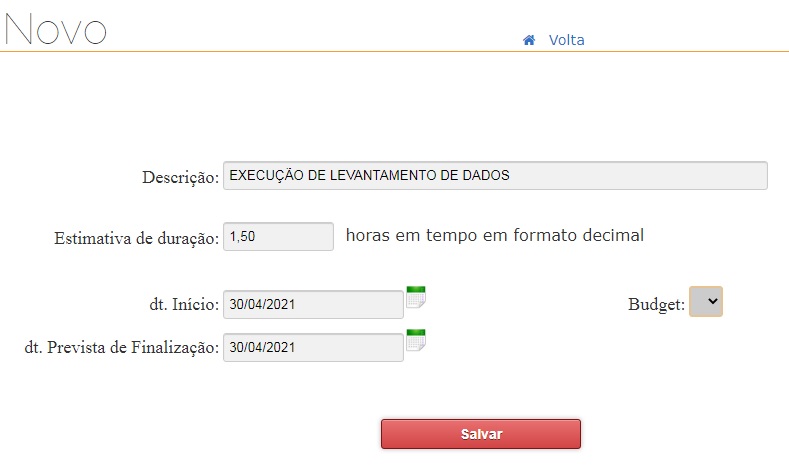789x473 pixels.
Task: Click into the dt. Início date field
Action: 313,304
